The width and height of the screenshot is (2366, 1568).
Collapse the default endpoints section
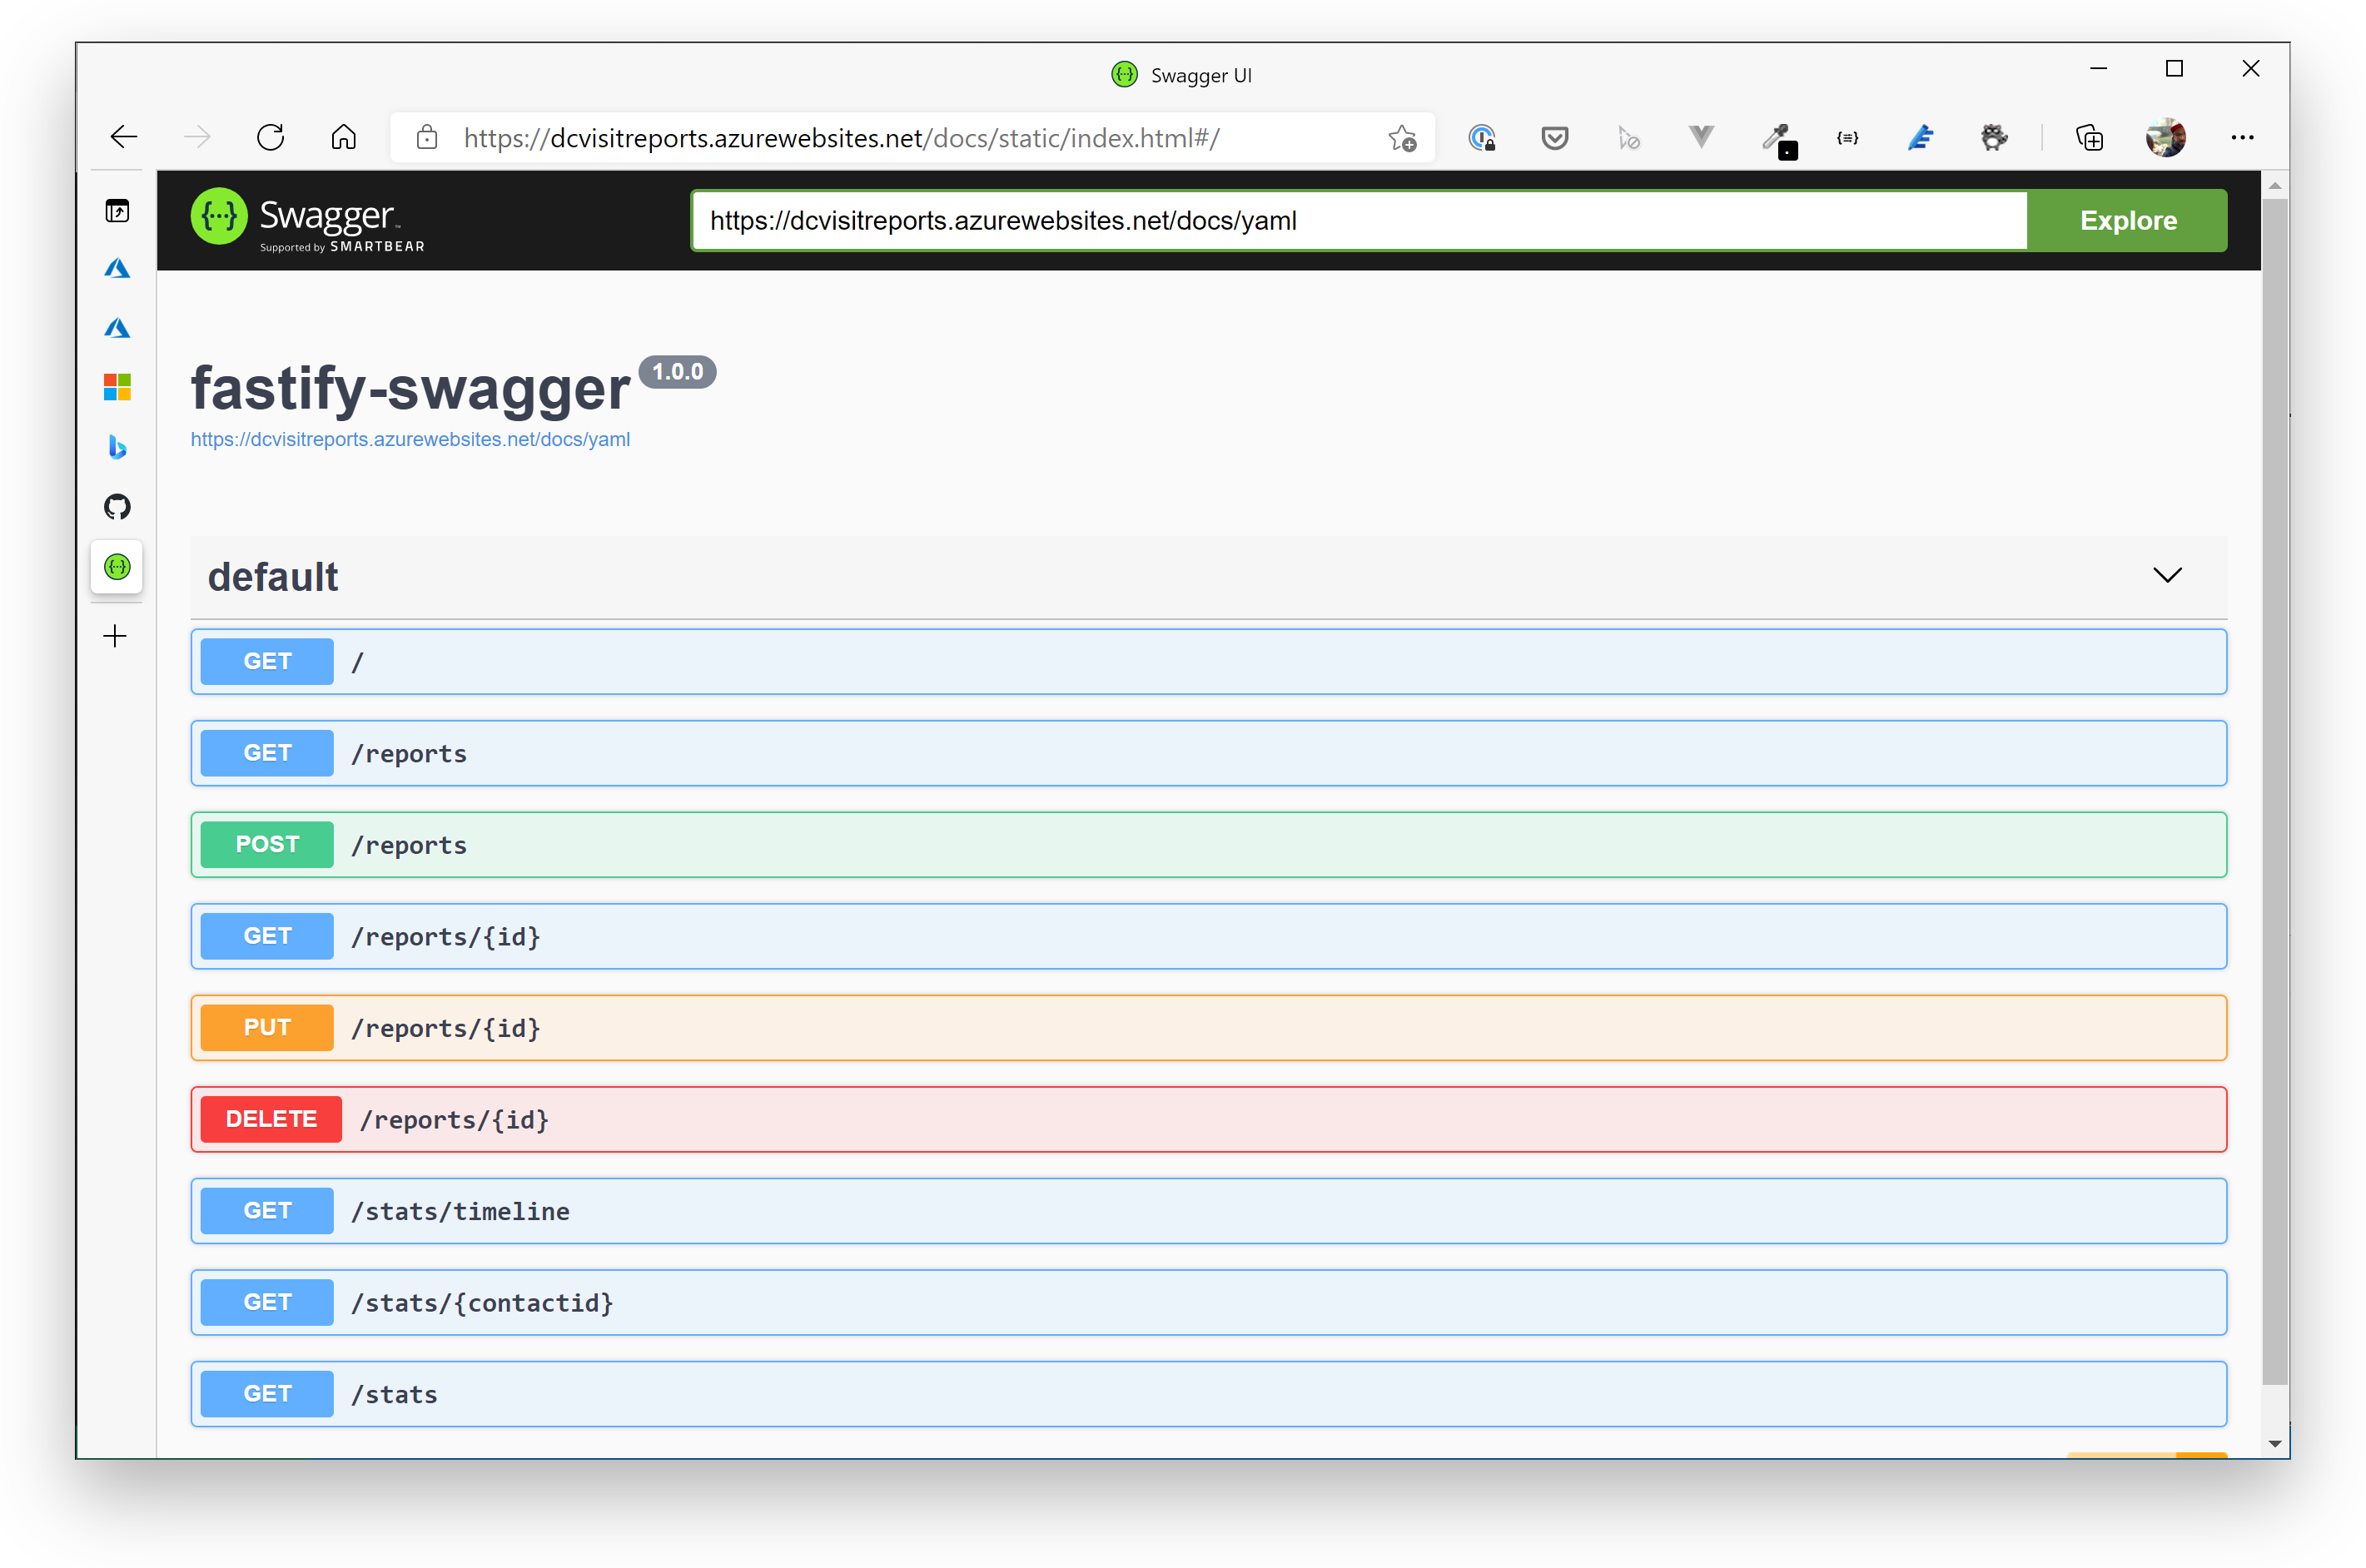(2165, 574)
